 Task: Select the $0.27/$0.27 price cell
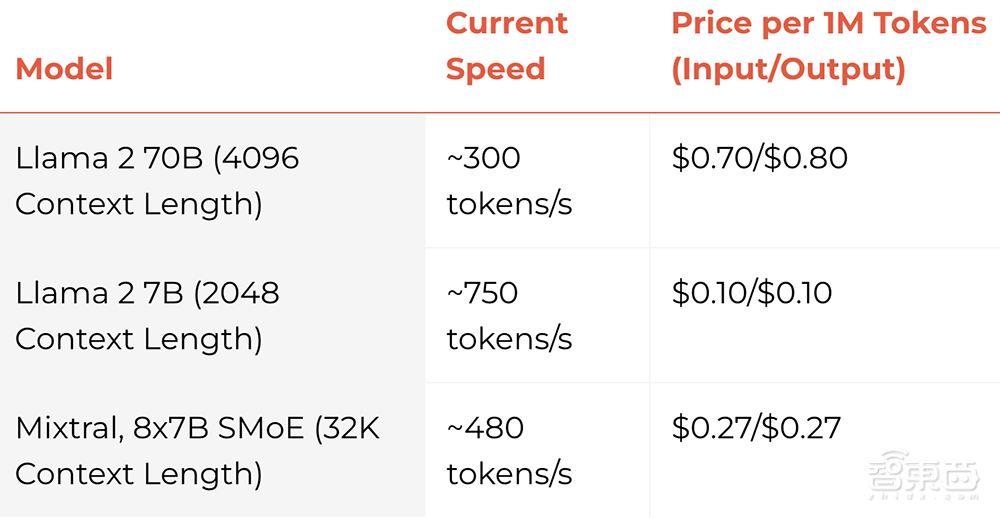coord(756,428)
